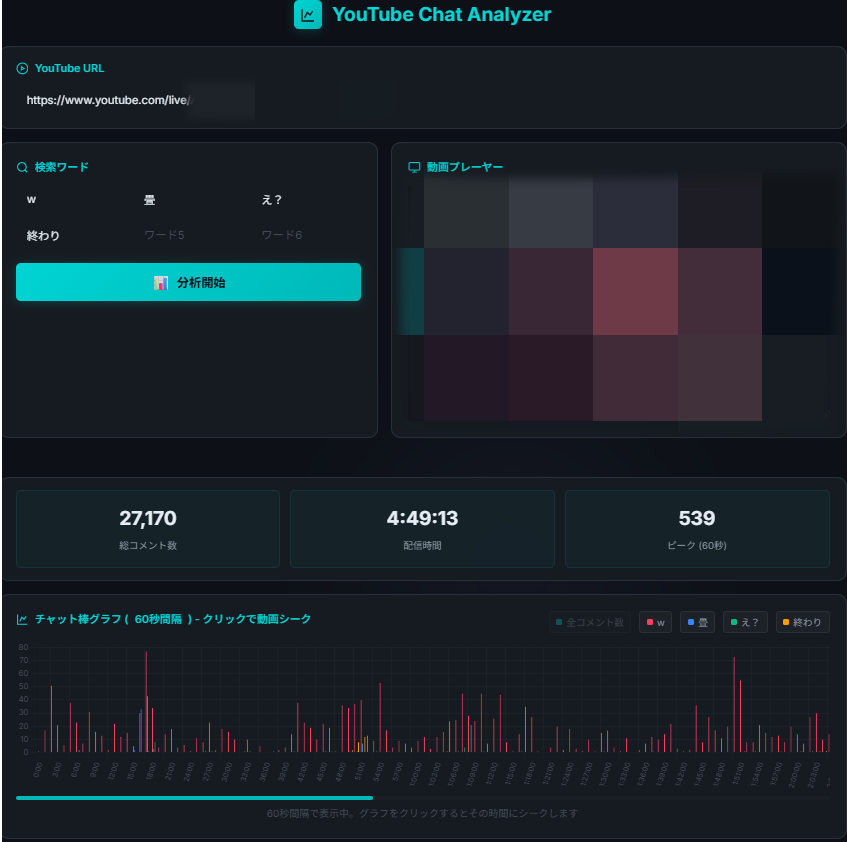Click the monitor icon beside 動画プレーヤー
The width and height of the screenshot is (849, 842).
pyautogui.click(x=414, y=168)
